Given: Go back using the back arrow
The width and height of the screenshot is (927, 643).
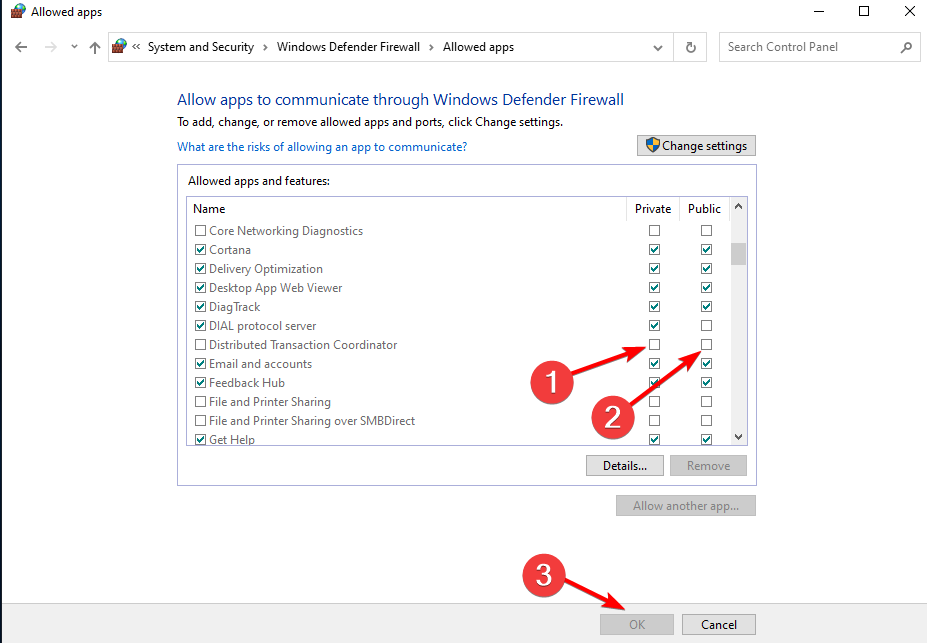Looking at the screenshot, I should tap(21, 47).
